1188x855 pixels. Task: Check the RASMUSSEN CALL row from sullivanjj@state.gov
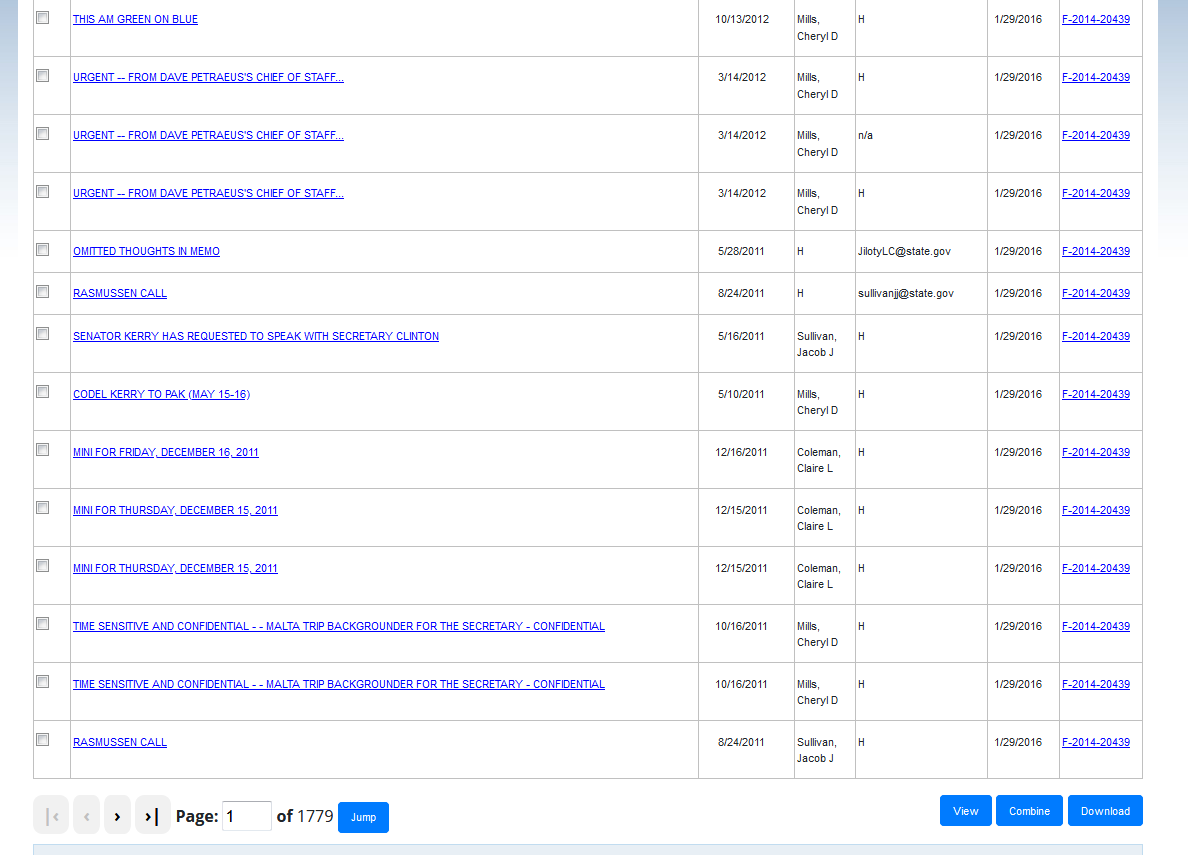[x=43, y=291]
